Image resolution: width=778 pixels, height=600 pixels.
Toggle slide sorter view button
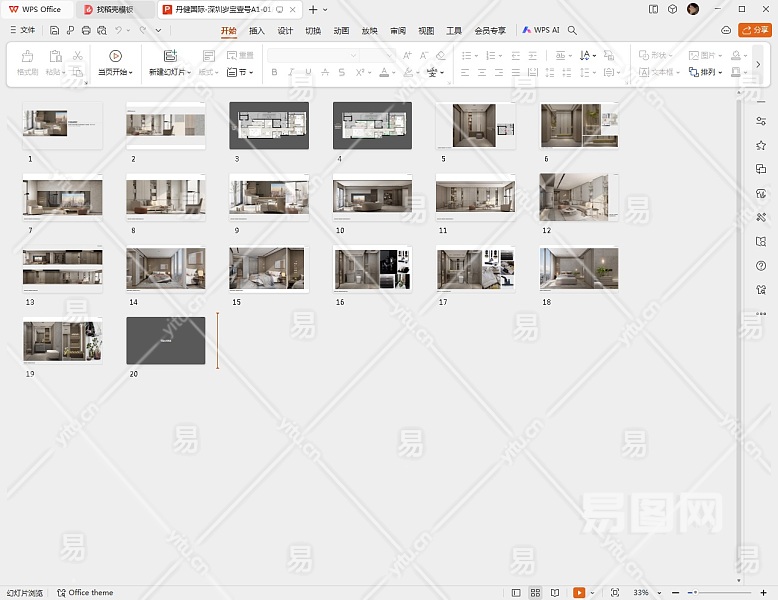(535, 593)
